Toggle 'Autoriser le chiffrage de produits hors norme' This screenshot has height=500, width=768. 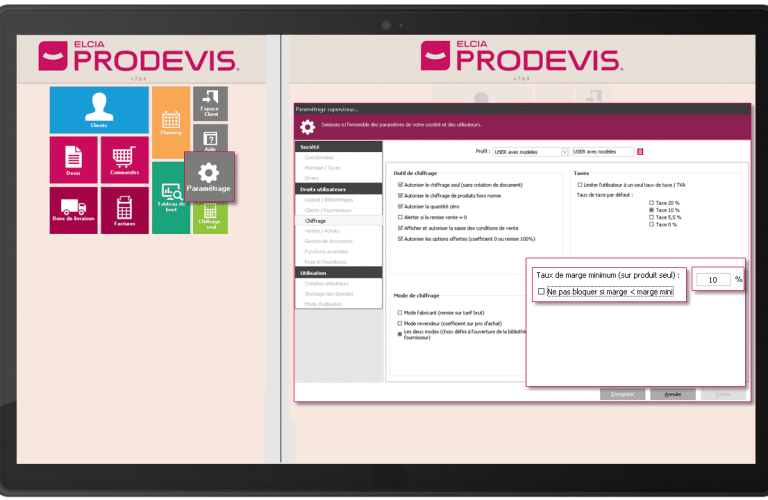[400, 195]
